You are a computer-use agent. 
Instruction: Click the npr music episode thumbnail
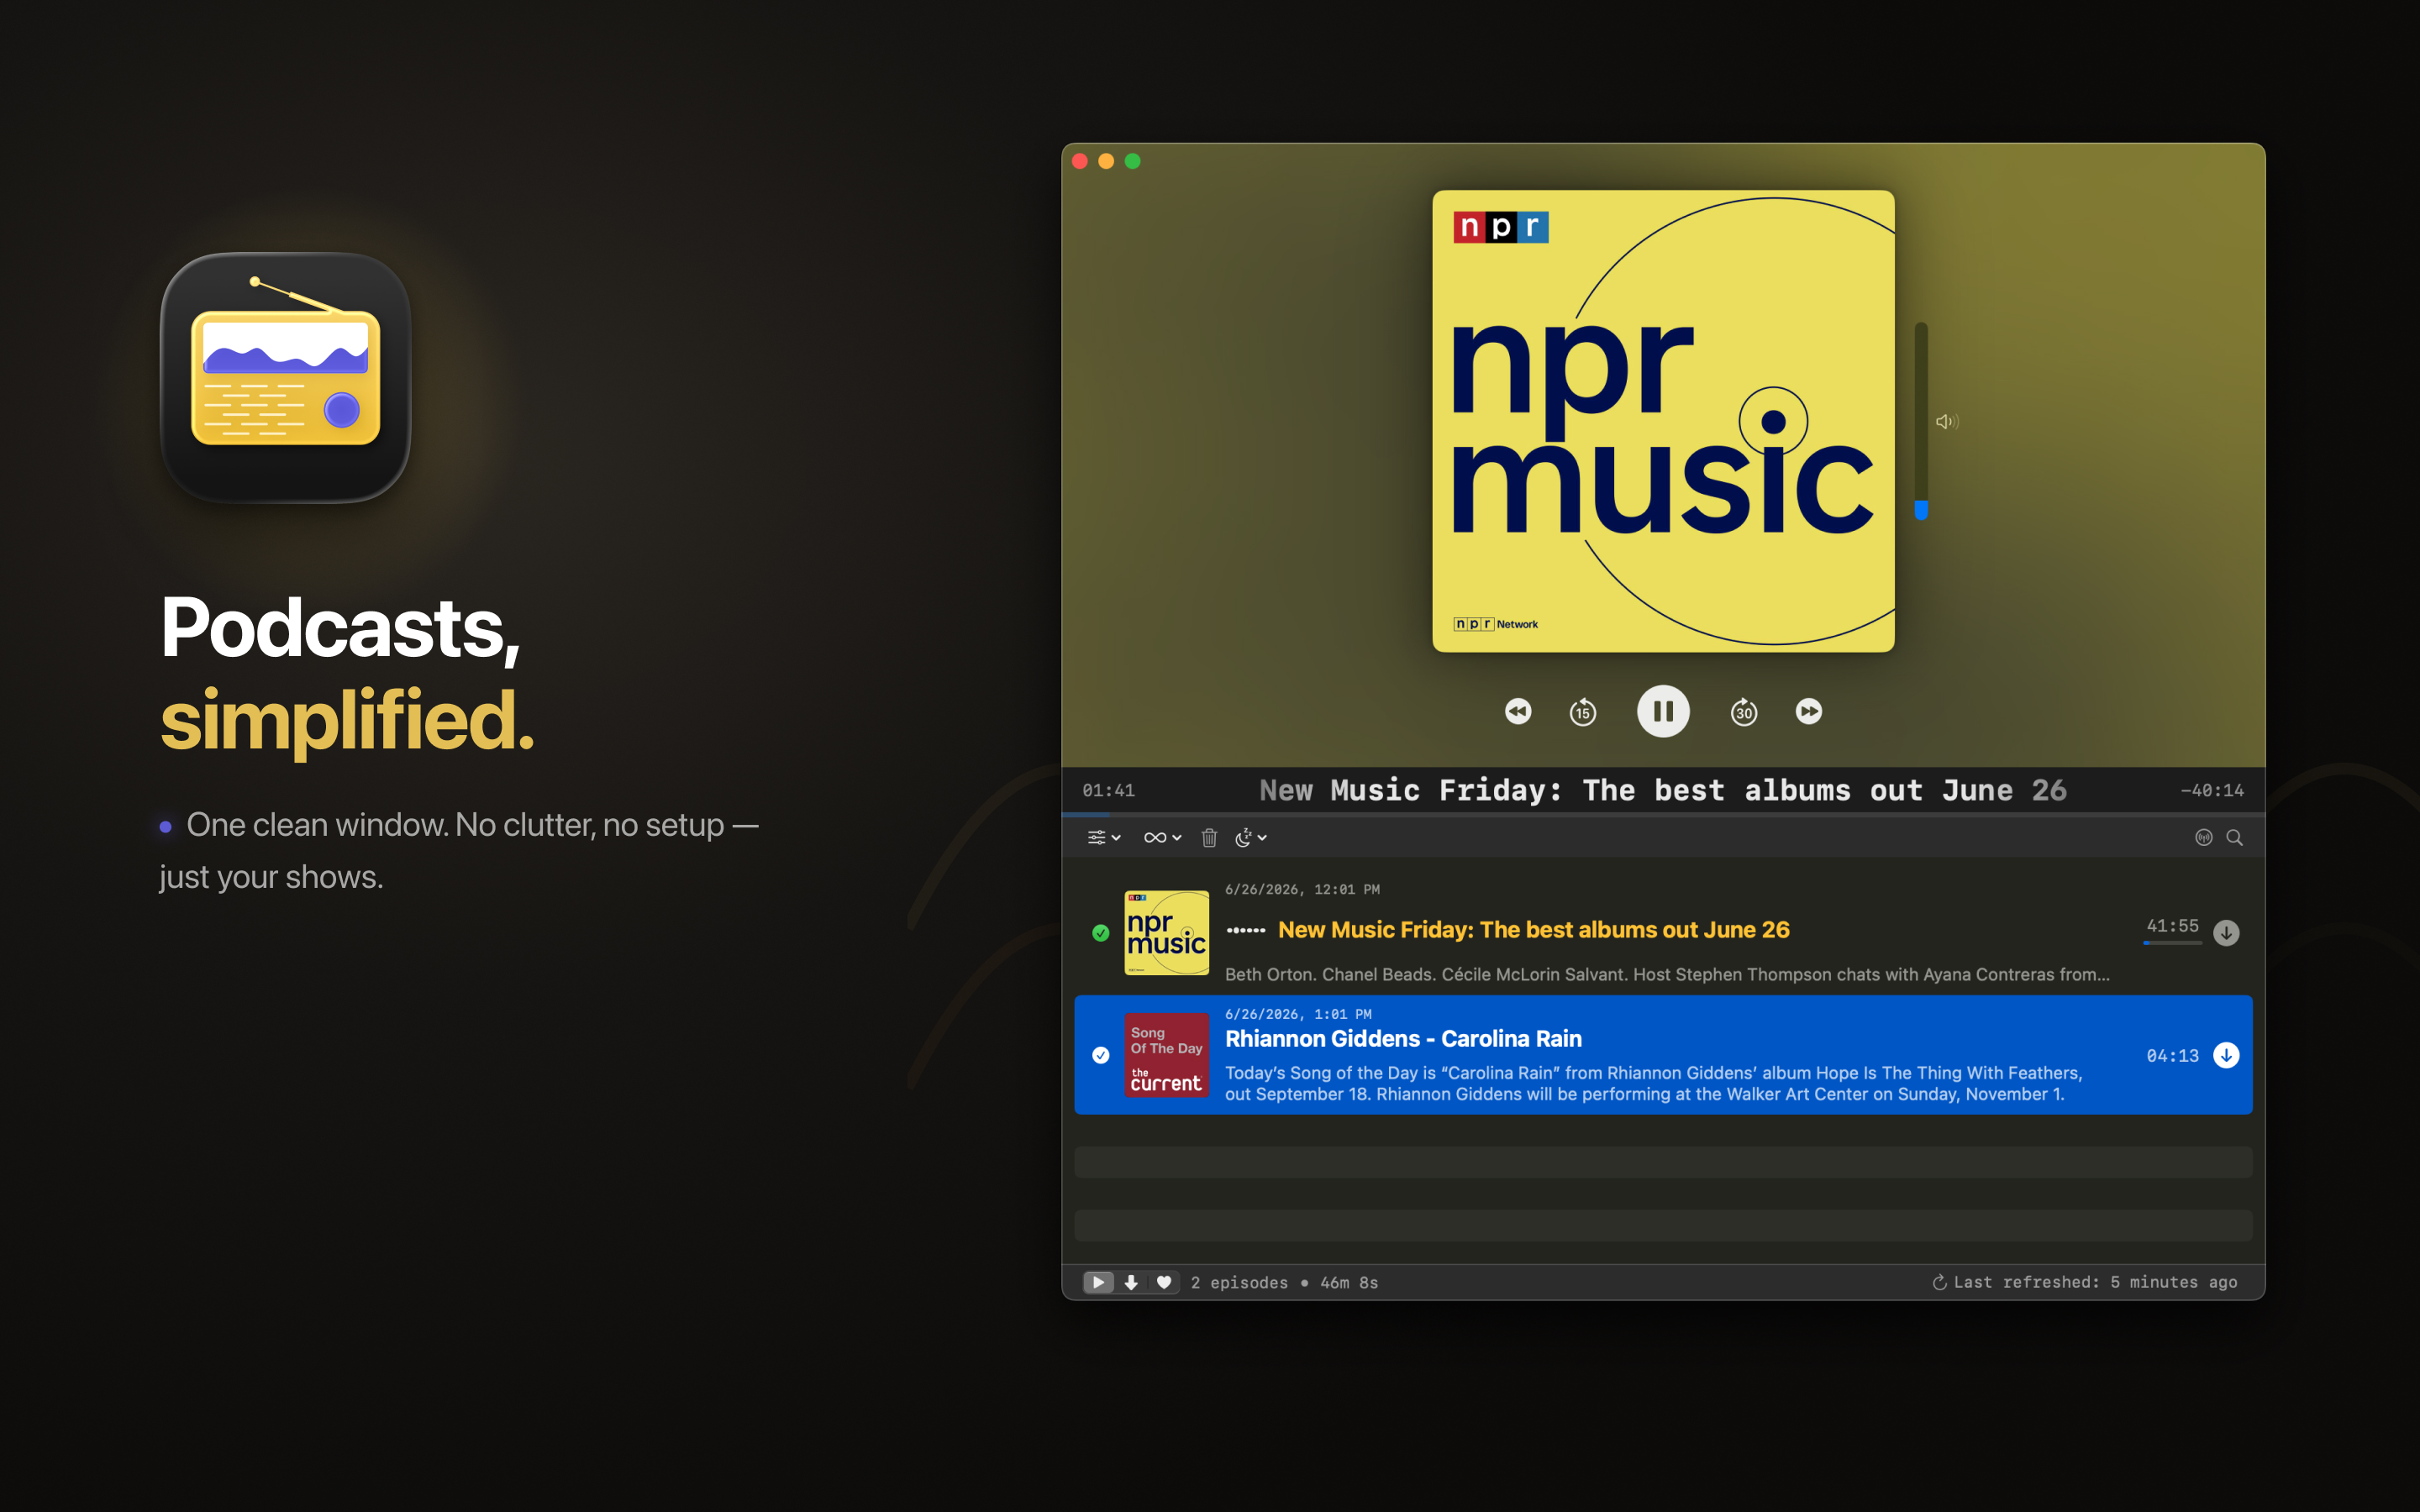[1166, 933]
